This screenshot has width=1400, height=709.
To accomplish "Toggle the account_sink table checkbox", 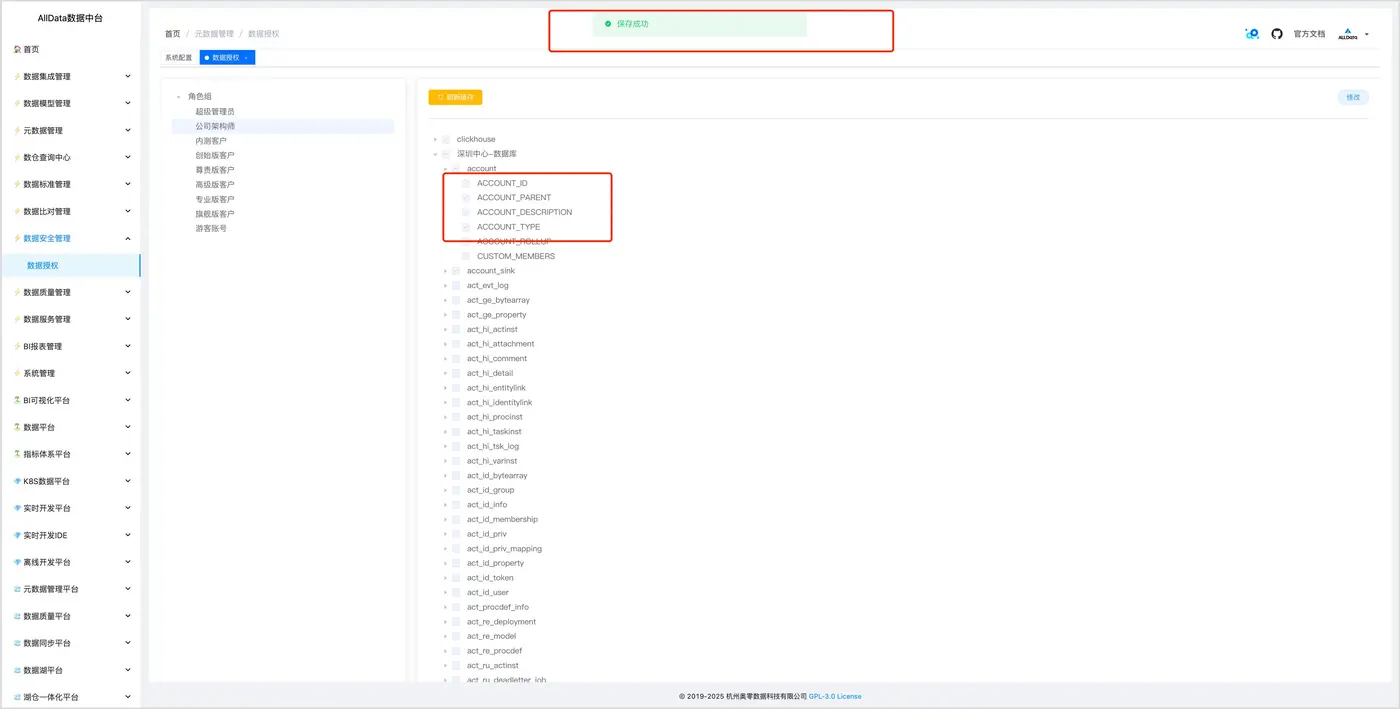I will (456, 271).
